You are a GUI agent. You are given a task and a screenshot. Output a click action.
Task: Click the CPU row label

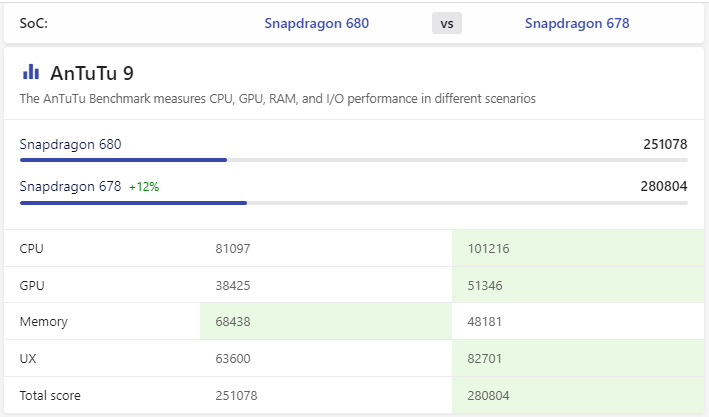32,249
